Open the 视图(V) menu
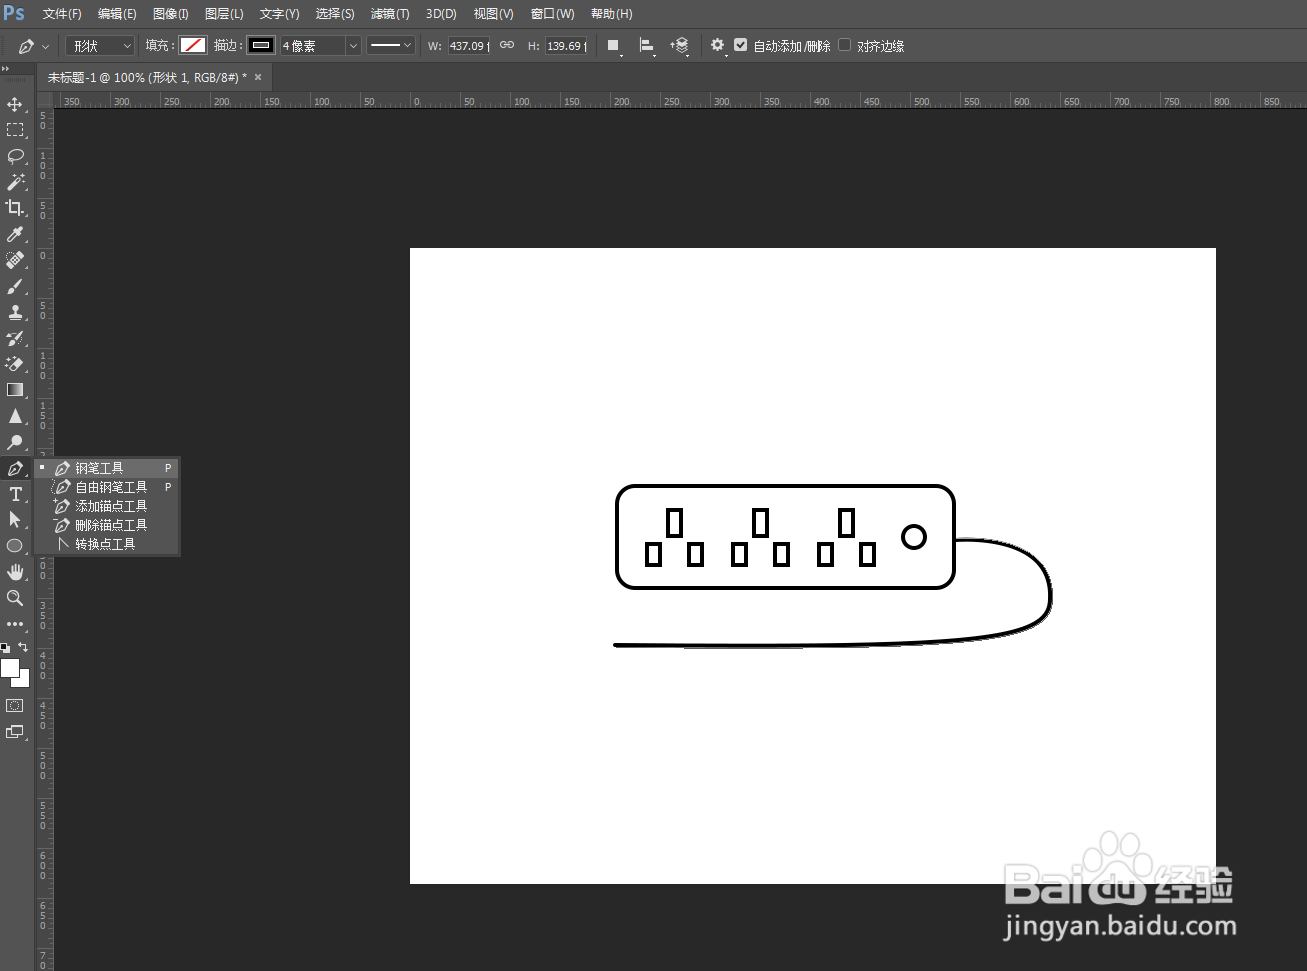 coord(493,14)
